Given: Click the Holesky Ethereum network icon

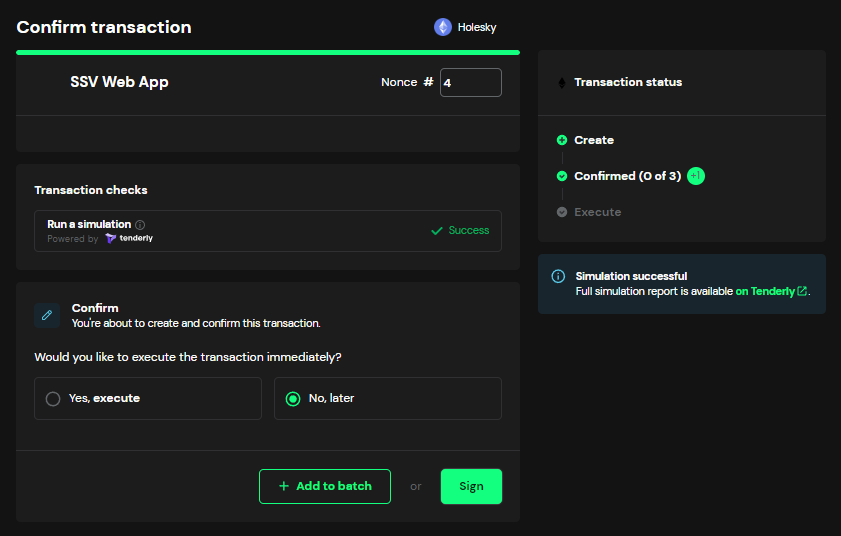Looking at the screenshot, I should click(x=442, y=27).
